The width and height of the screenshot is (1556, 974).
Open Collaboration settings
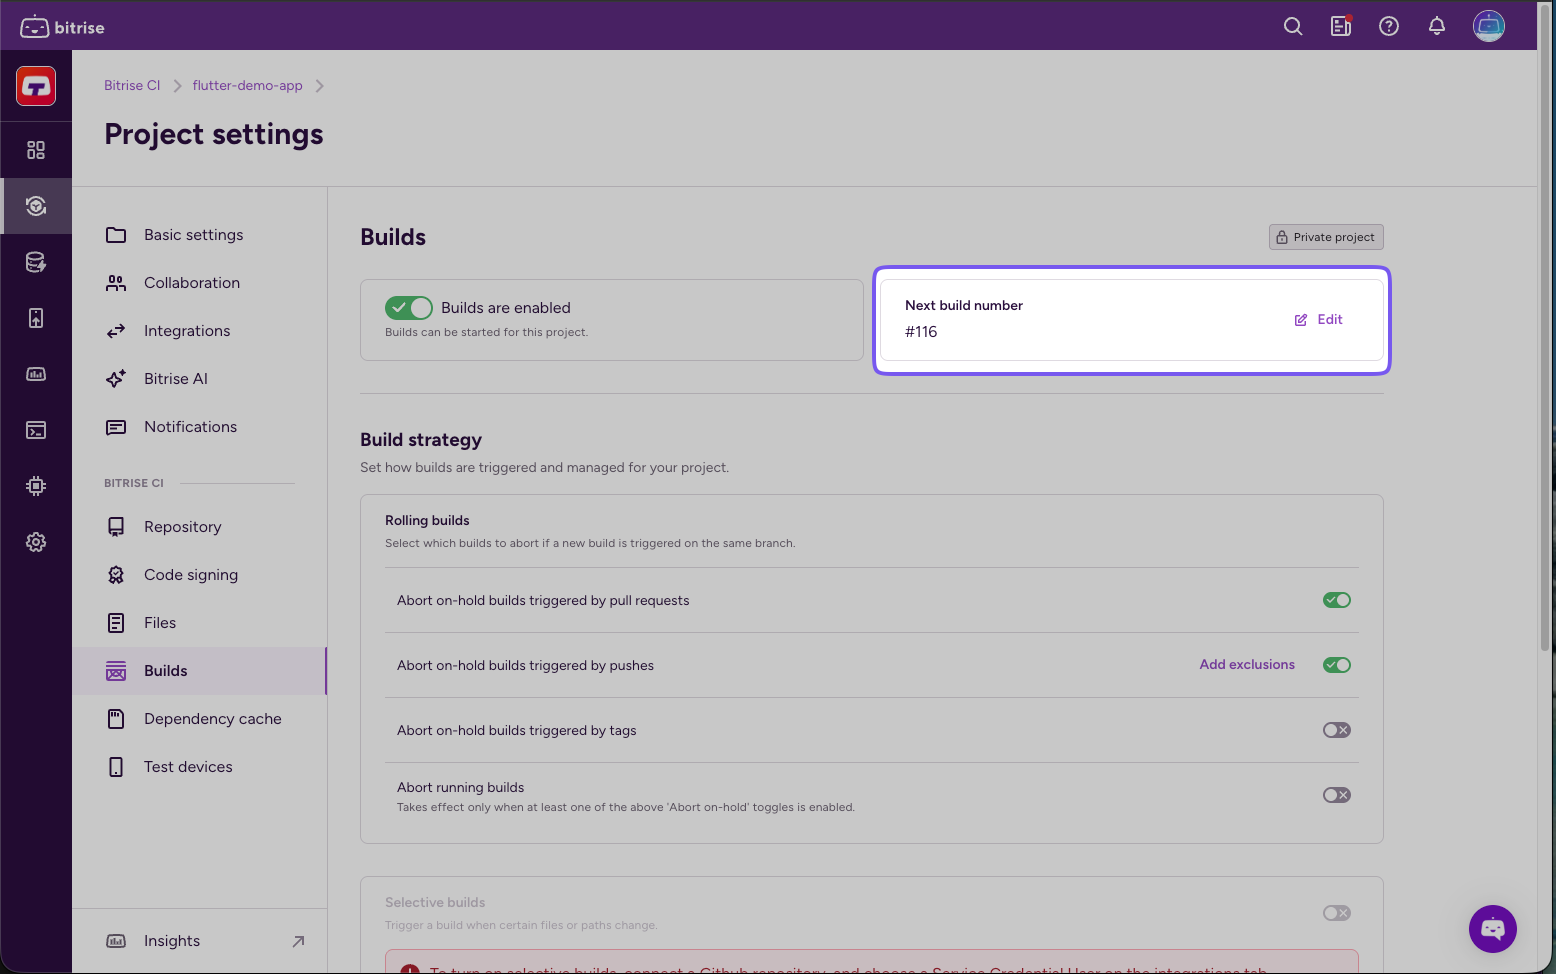(x=200, y=283)
